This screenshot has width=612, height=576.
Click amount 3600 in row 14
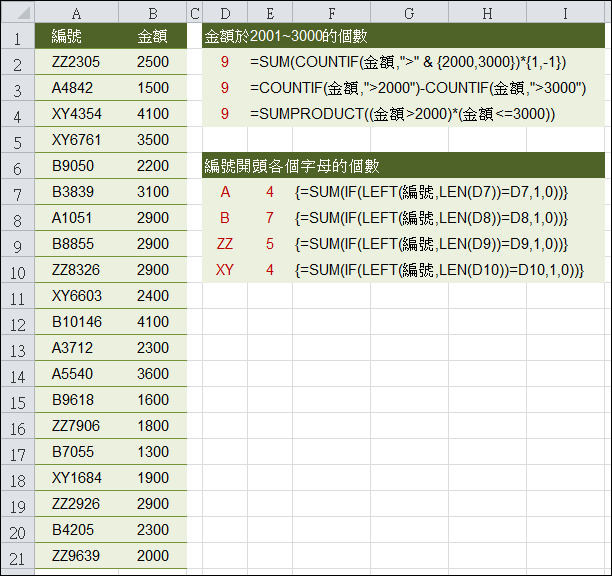[x=153, y=374]
